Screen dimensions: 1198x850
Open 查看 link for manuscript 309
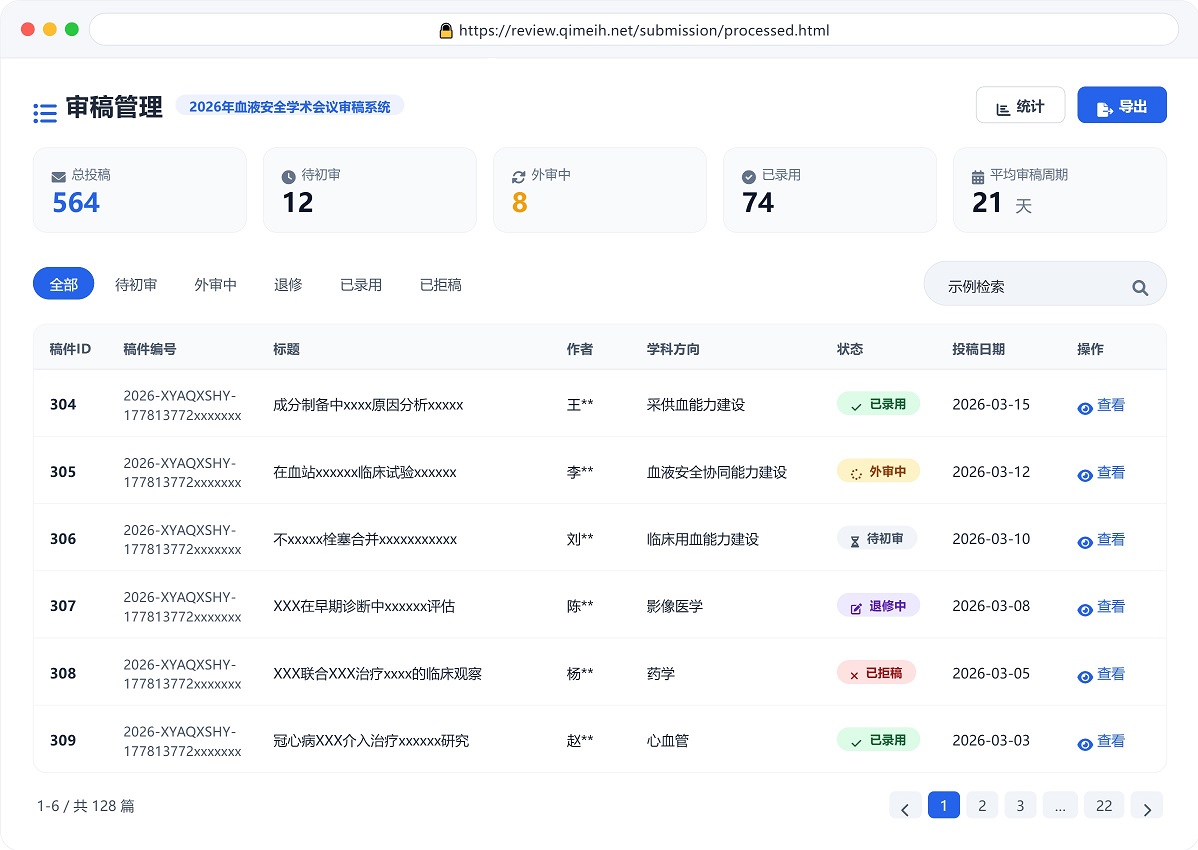pos(1111,741)
